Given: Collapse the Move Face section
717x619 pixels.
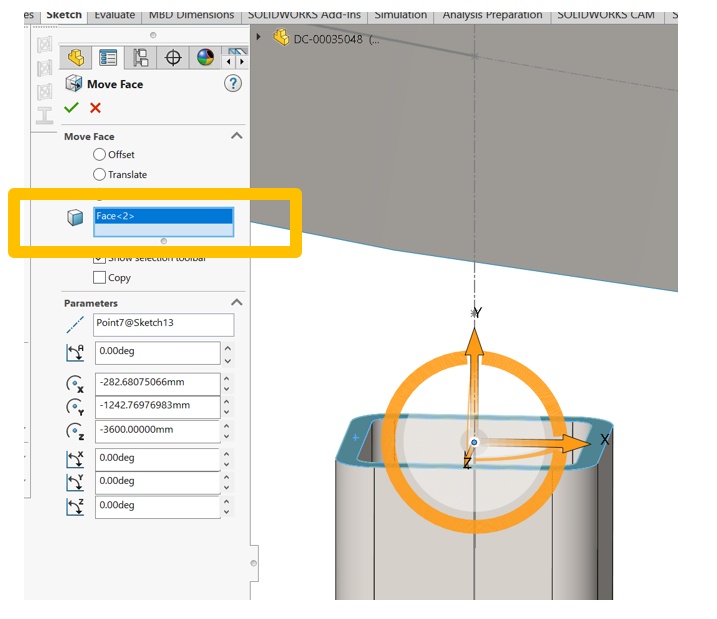Looking at the screenshot, I should point(236,136).
